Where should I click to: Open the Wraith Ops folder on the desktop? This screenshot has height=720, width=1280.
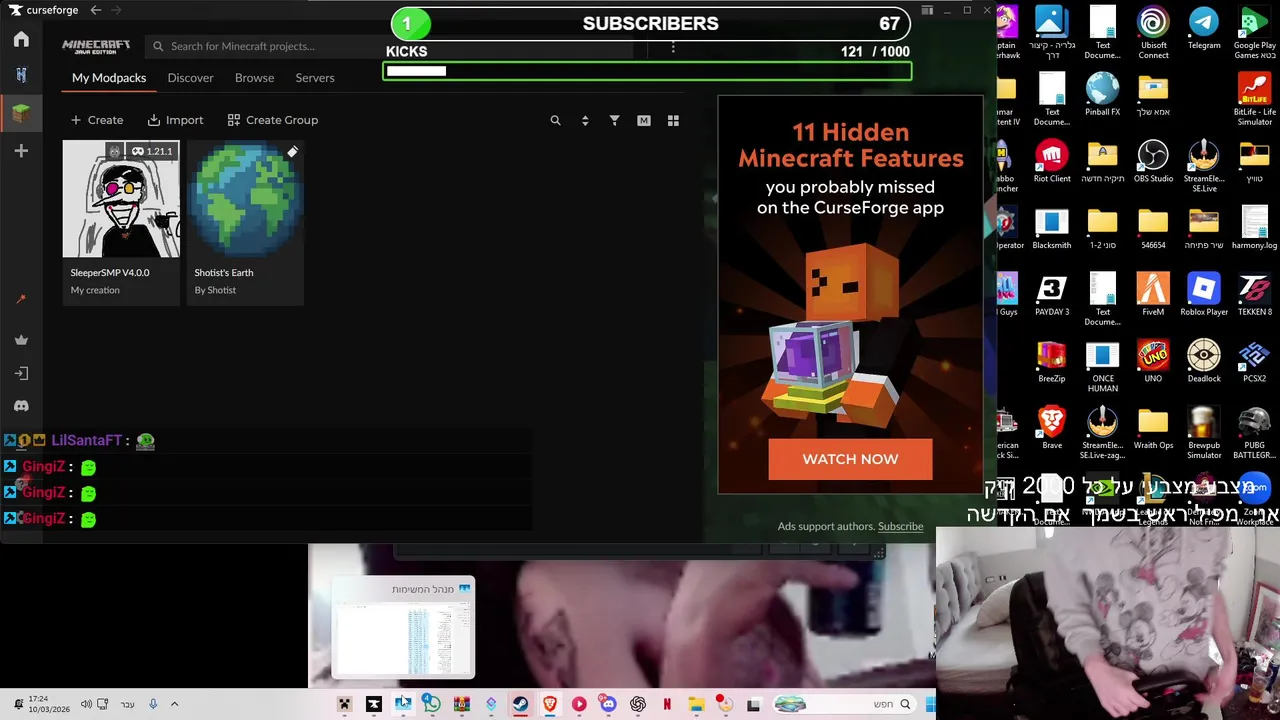[x=1153, y=428]
